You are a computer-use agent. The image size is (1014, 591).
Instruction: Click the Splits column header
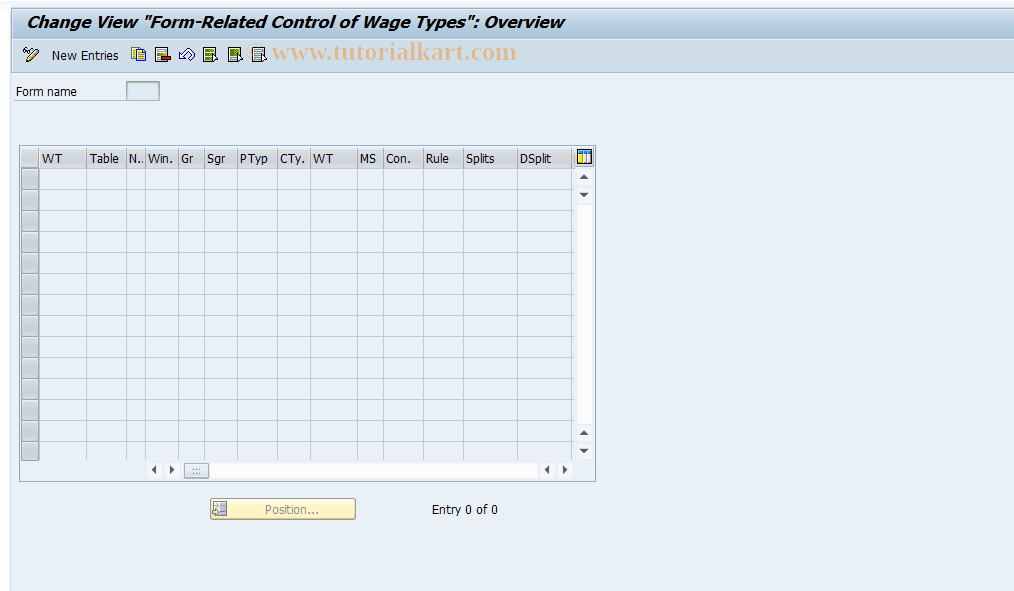(490, 158)
